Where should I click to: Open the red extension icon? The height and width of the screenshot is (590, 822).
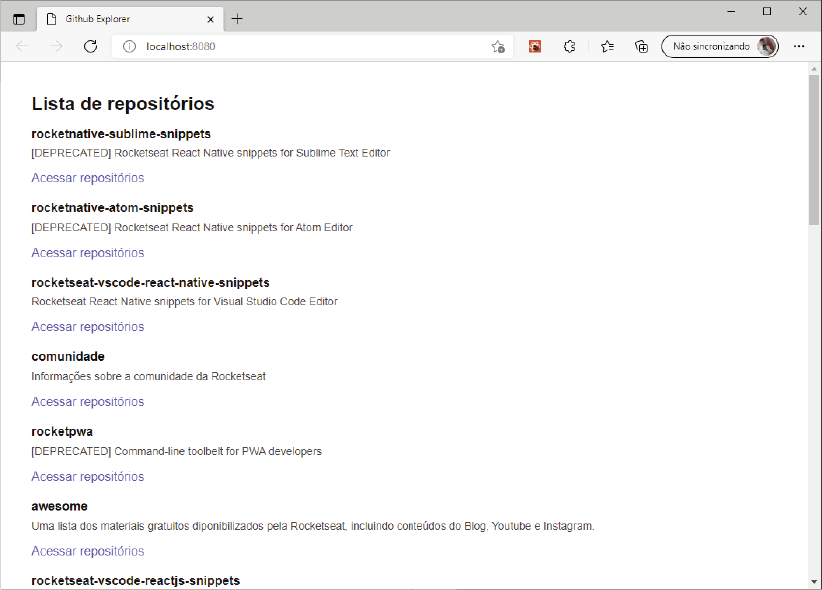click(535, 47)
